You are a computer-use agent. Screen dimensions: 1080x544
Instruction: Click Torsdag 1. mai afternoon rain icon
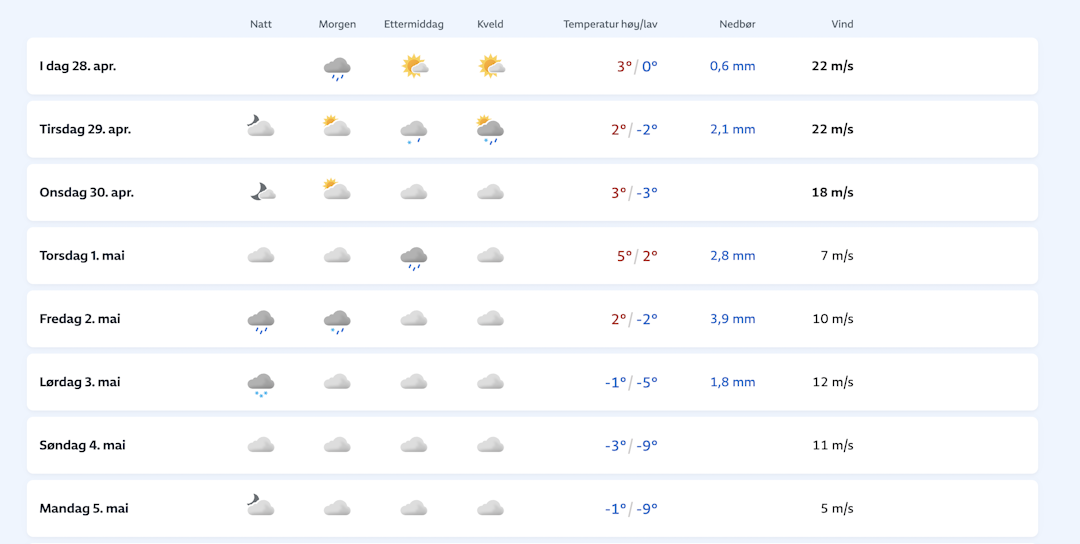pyautogui.click(x=414, y=258)
